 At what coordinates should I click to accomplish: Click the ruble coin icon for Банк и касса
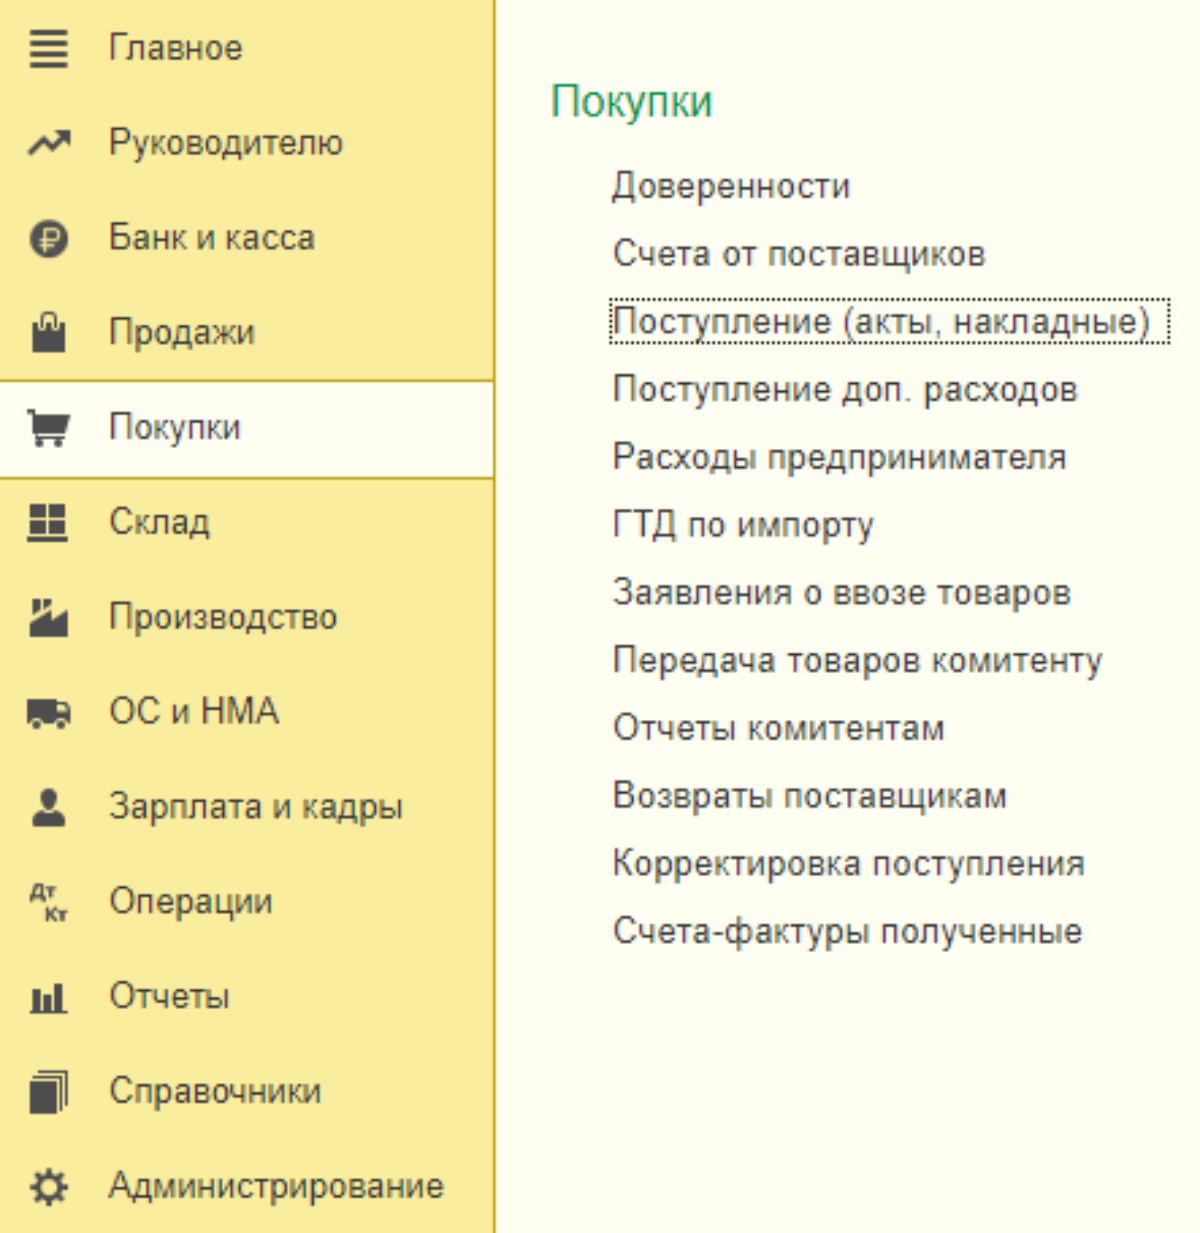(x=49, y=239)
